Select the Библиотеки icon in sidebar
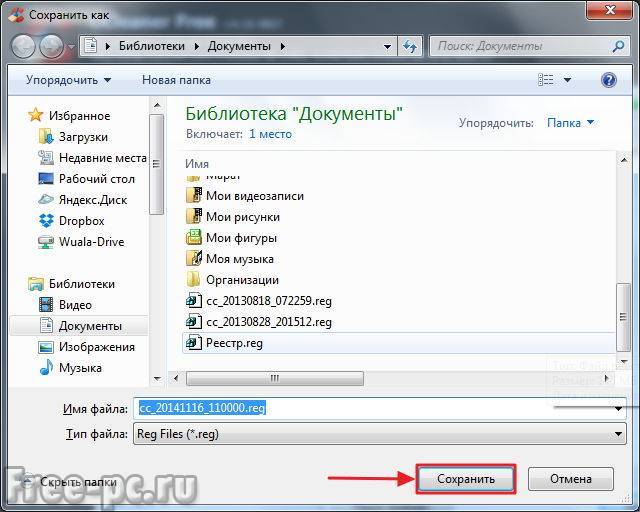 pyautogui.click(x=36, y=284)
